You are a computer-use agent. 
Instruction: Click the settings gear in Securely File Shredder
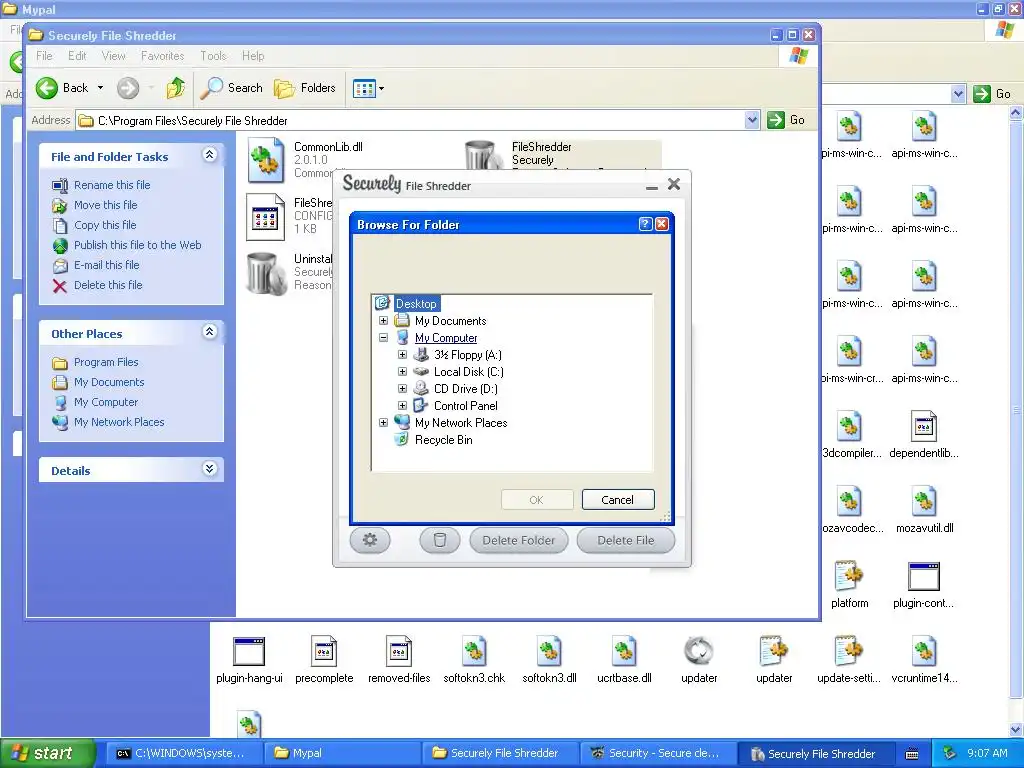(x=370, y=540)
